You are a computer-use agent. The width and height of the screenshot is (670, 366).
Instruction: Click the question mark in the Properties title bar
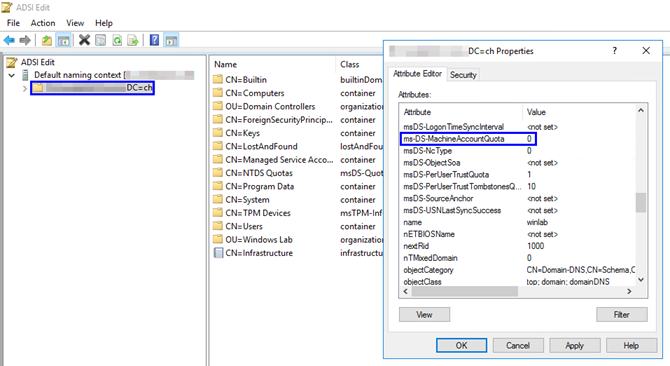coord(614,51)
